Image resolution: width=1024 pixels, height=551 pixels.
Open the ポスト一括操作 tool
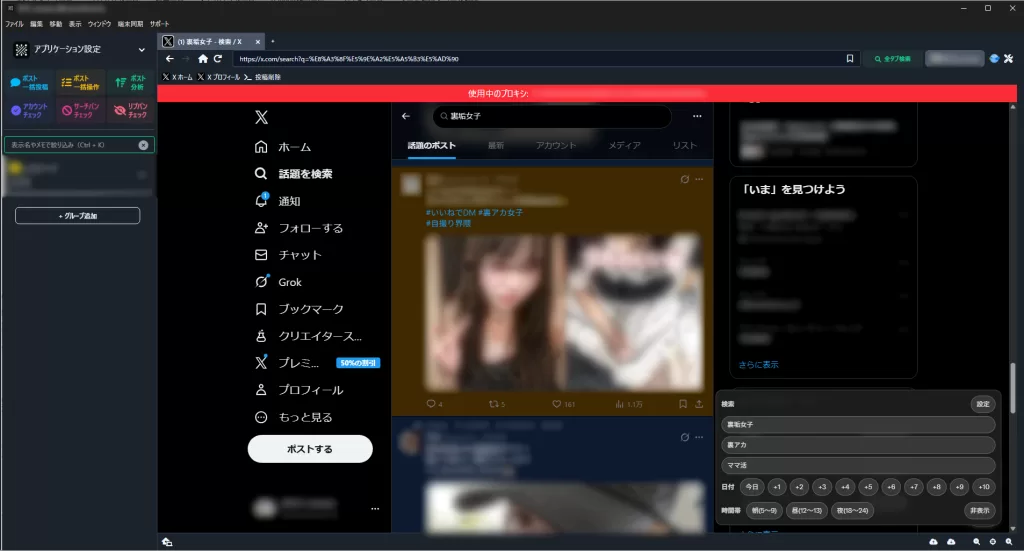(x=80, y=82)
